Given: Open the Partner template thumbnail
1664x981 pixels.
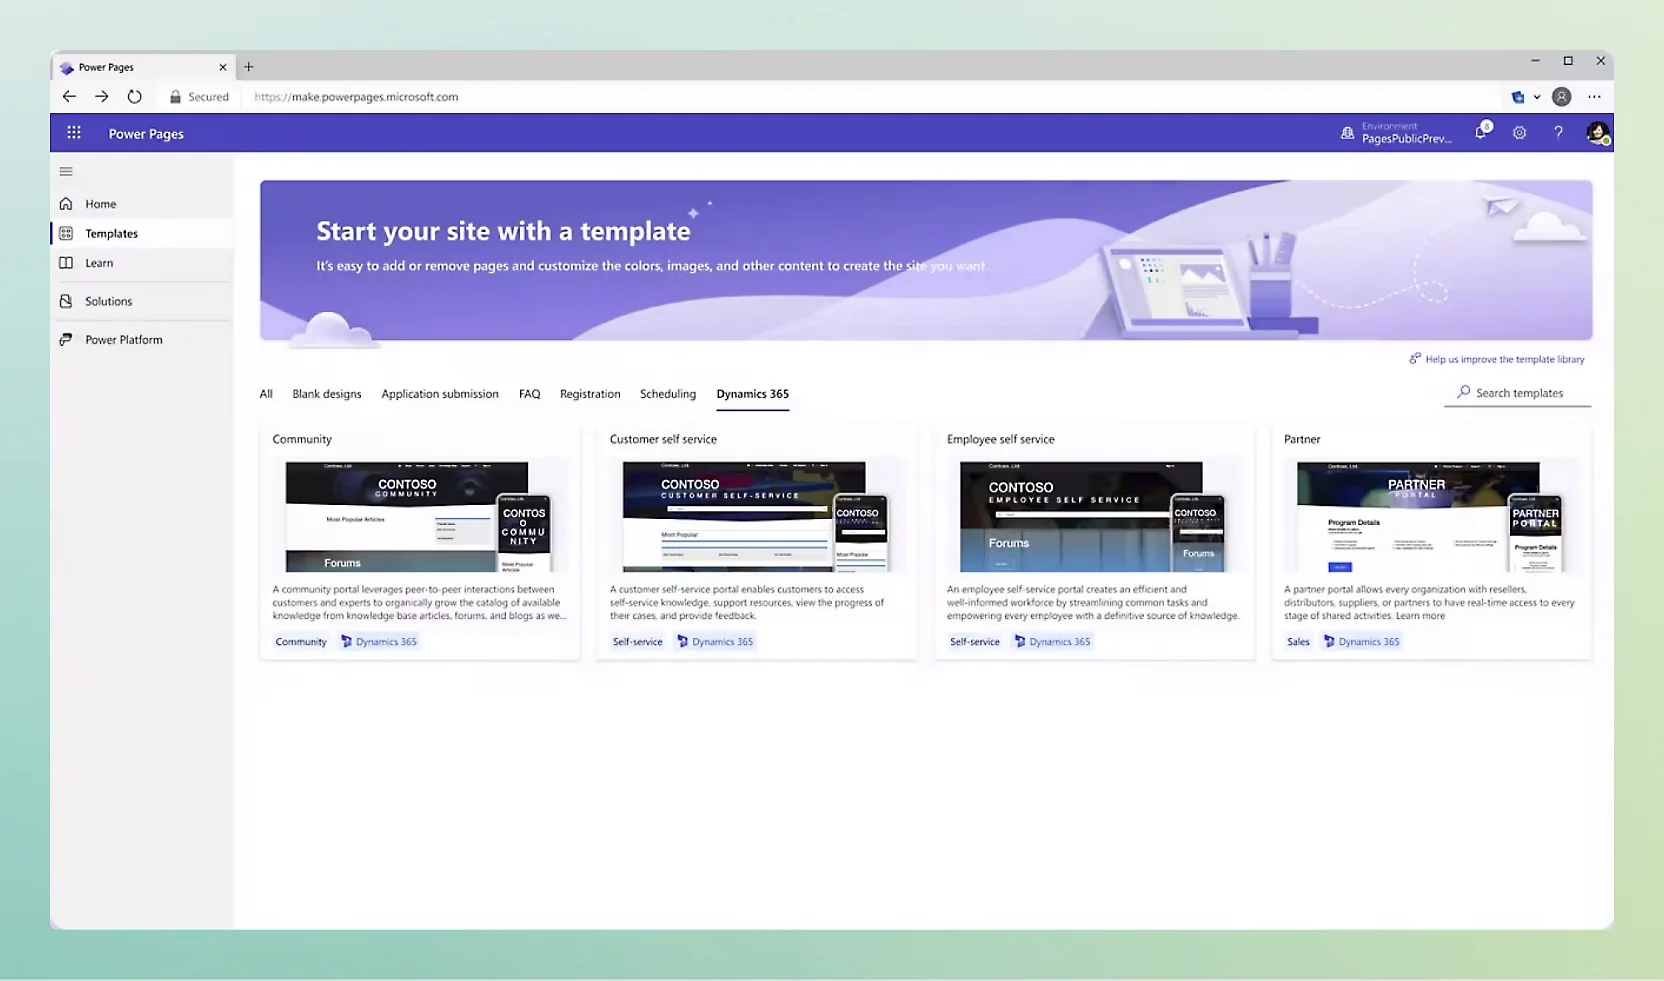Looking at the screenshot, I should point(1430,516).
